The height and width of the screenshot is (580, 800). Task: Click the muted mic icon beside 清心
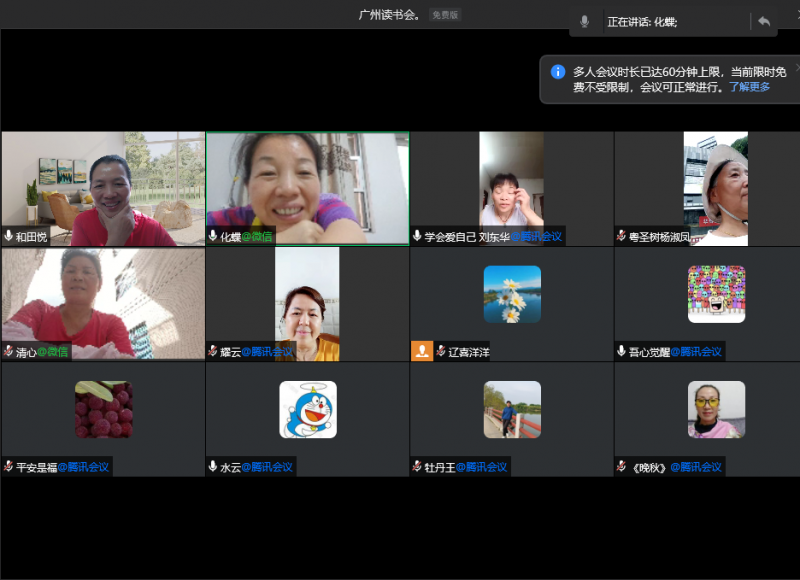[x=9, y=351]
